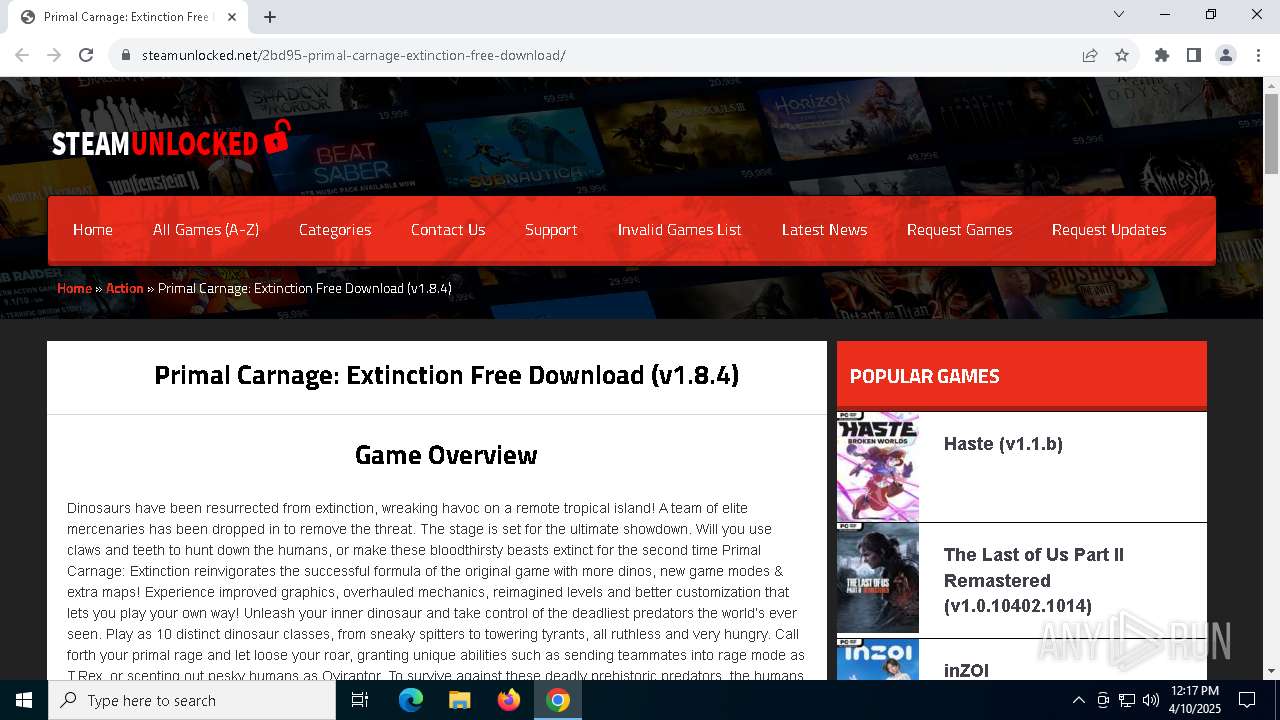This screenshot has width=1280, height=720.
Task: Click the scrollbar down arrow
Action: [x=1271, y=671]
